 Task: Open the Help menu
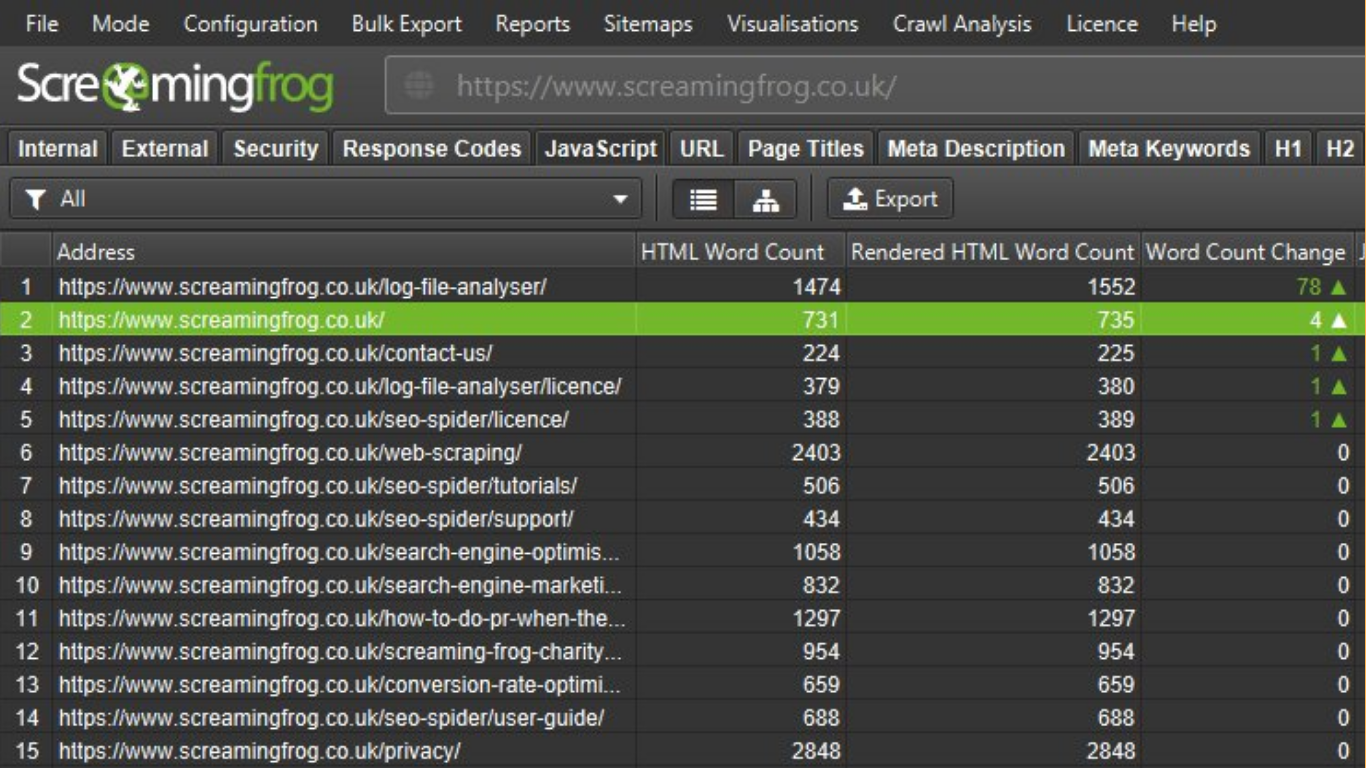click(x=1193, y=24)
